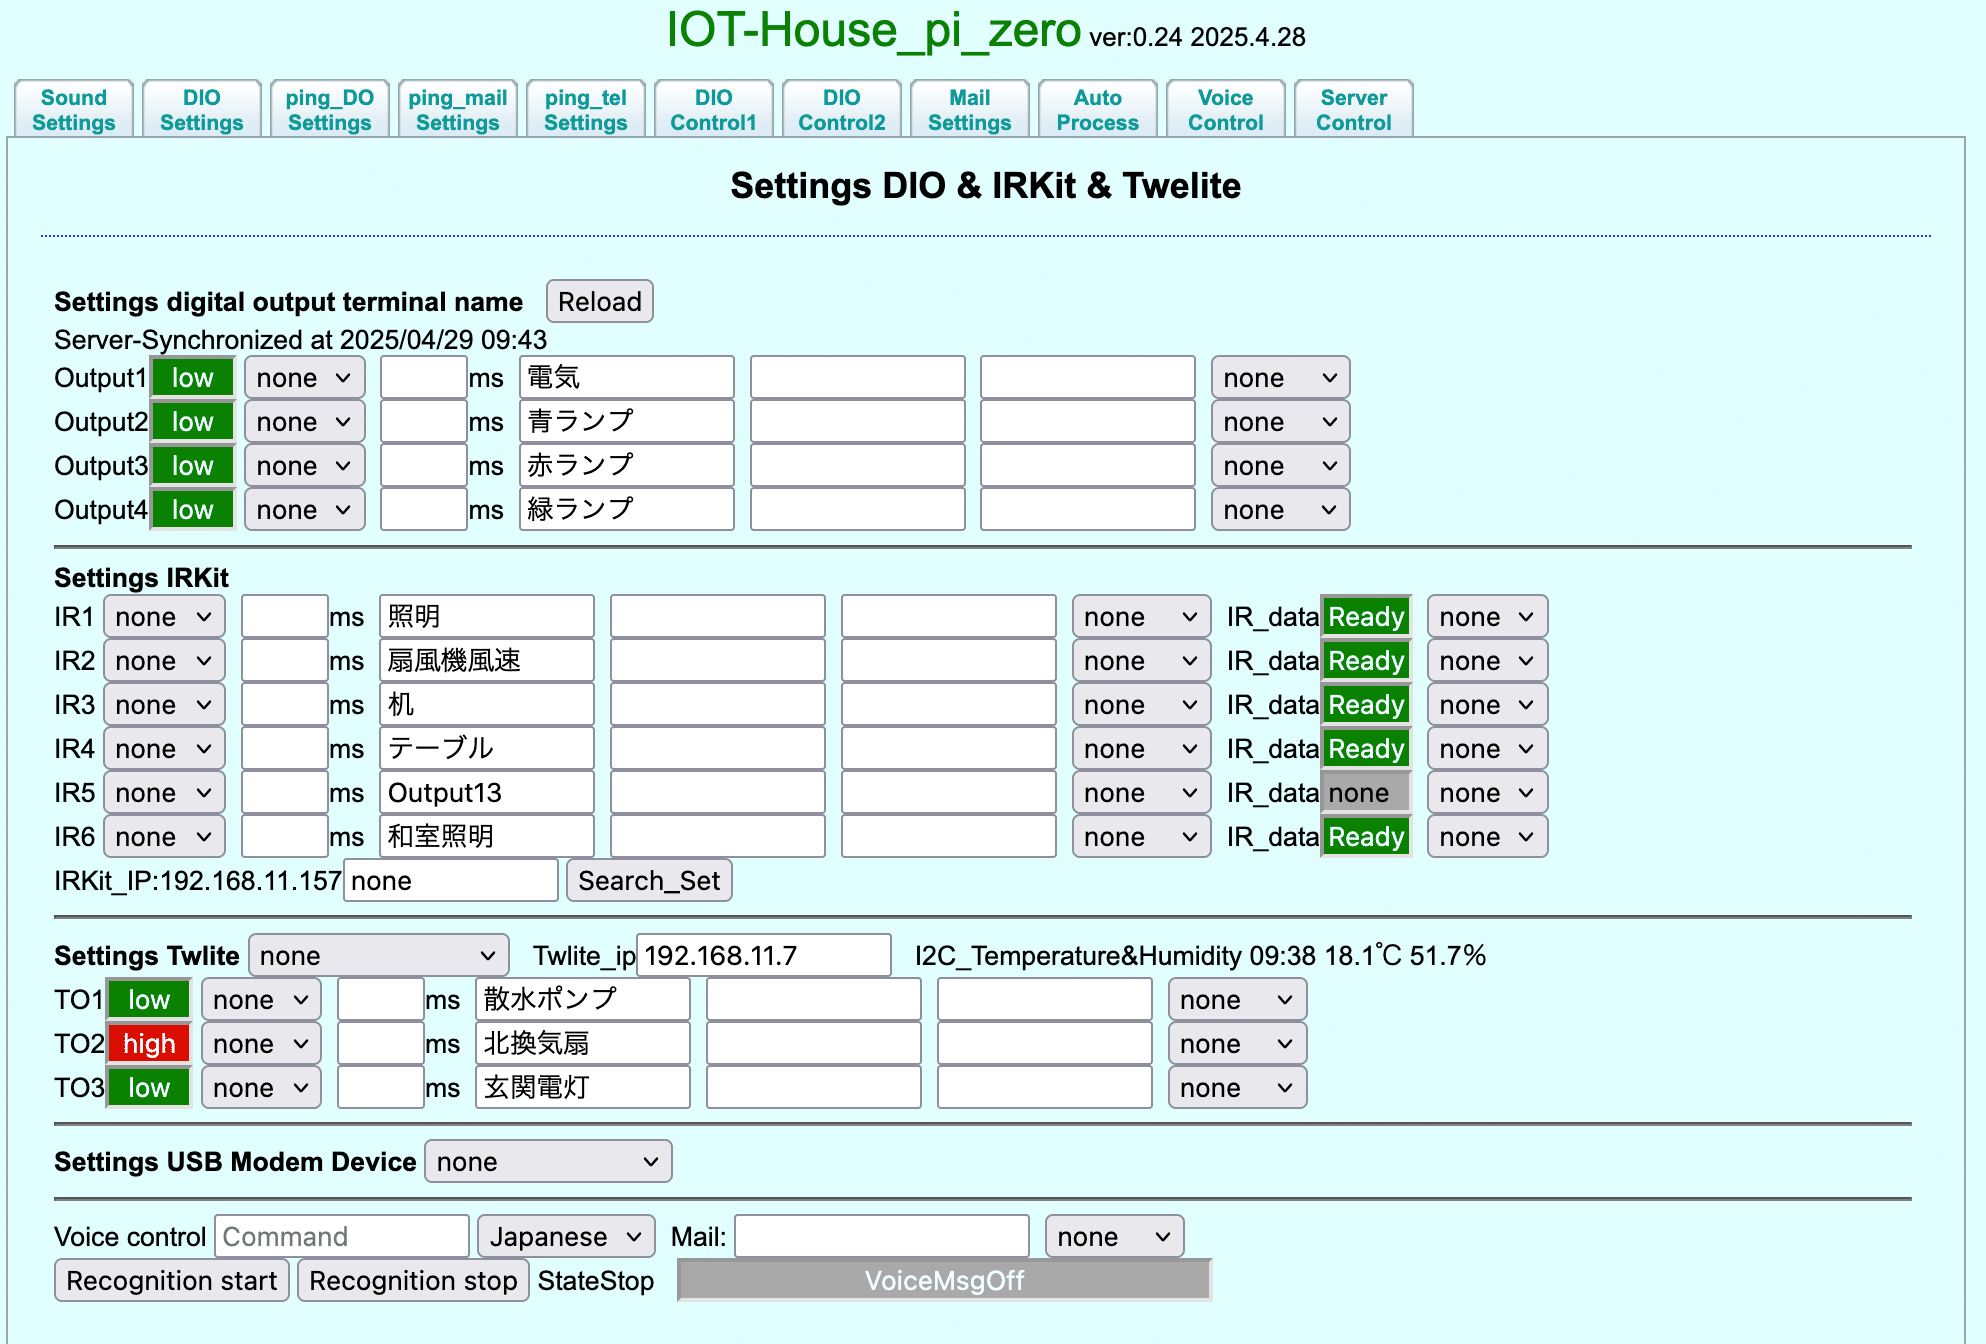Click the Search_Set button

(x=649, y=881)
